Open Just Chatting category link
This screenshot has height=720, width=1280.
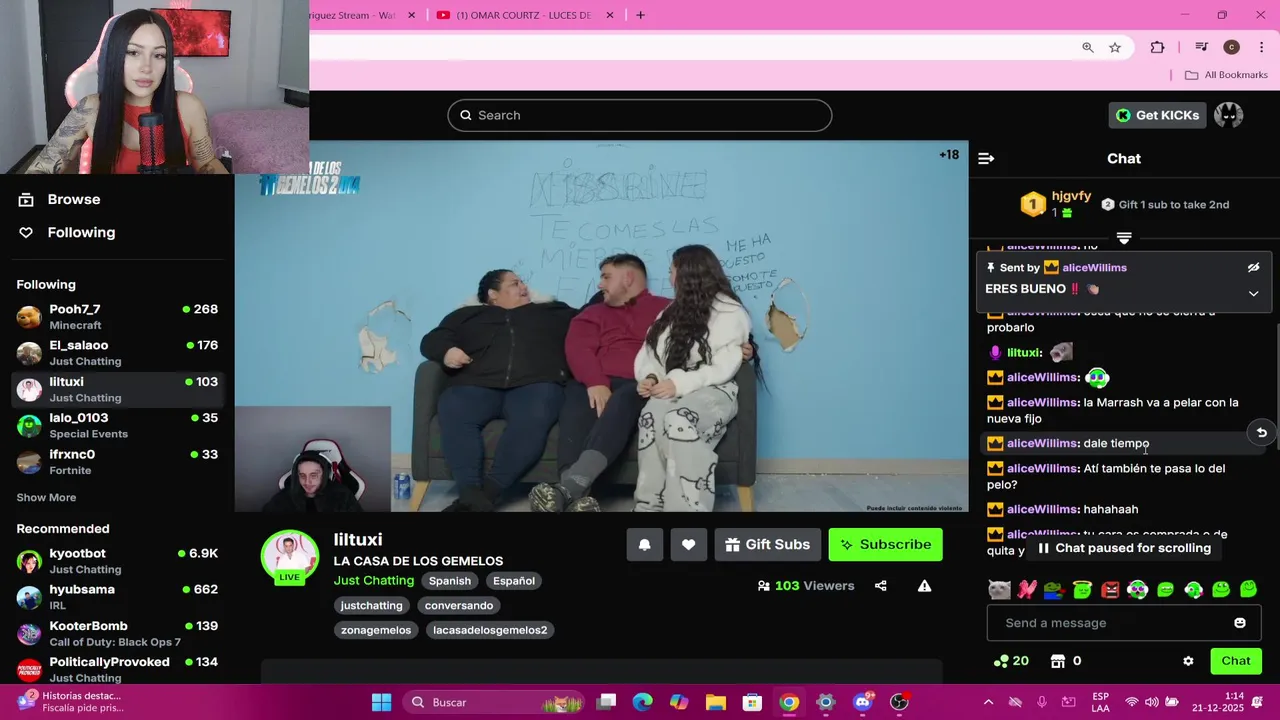tap(373, 580)
